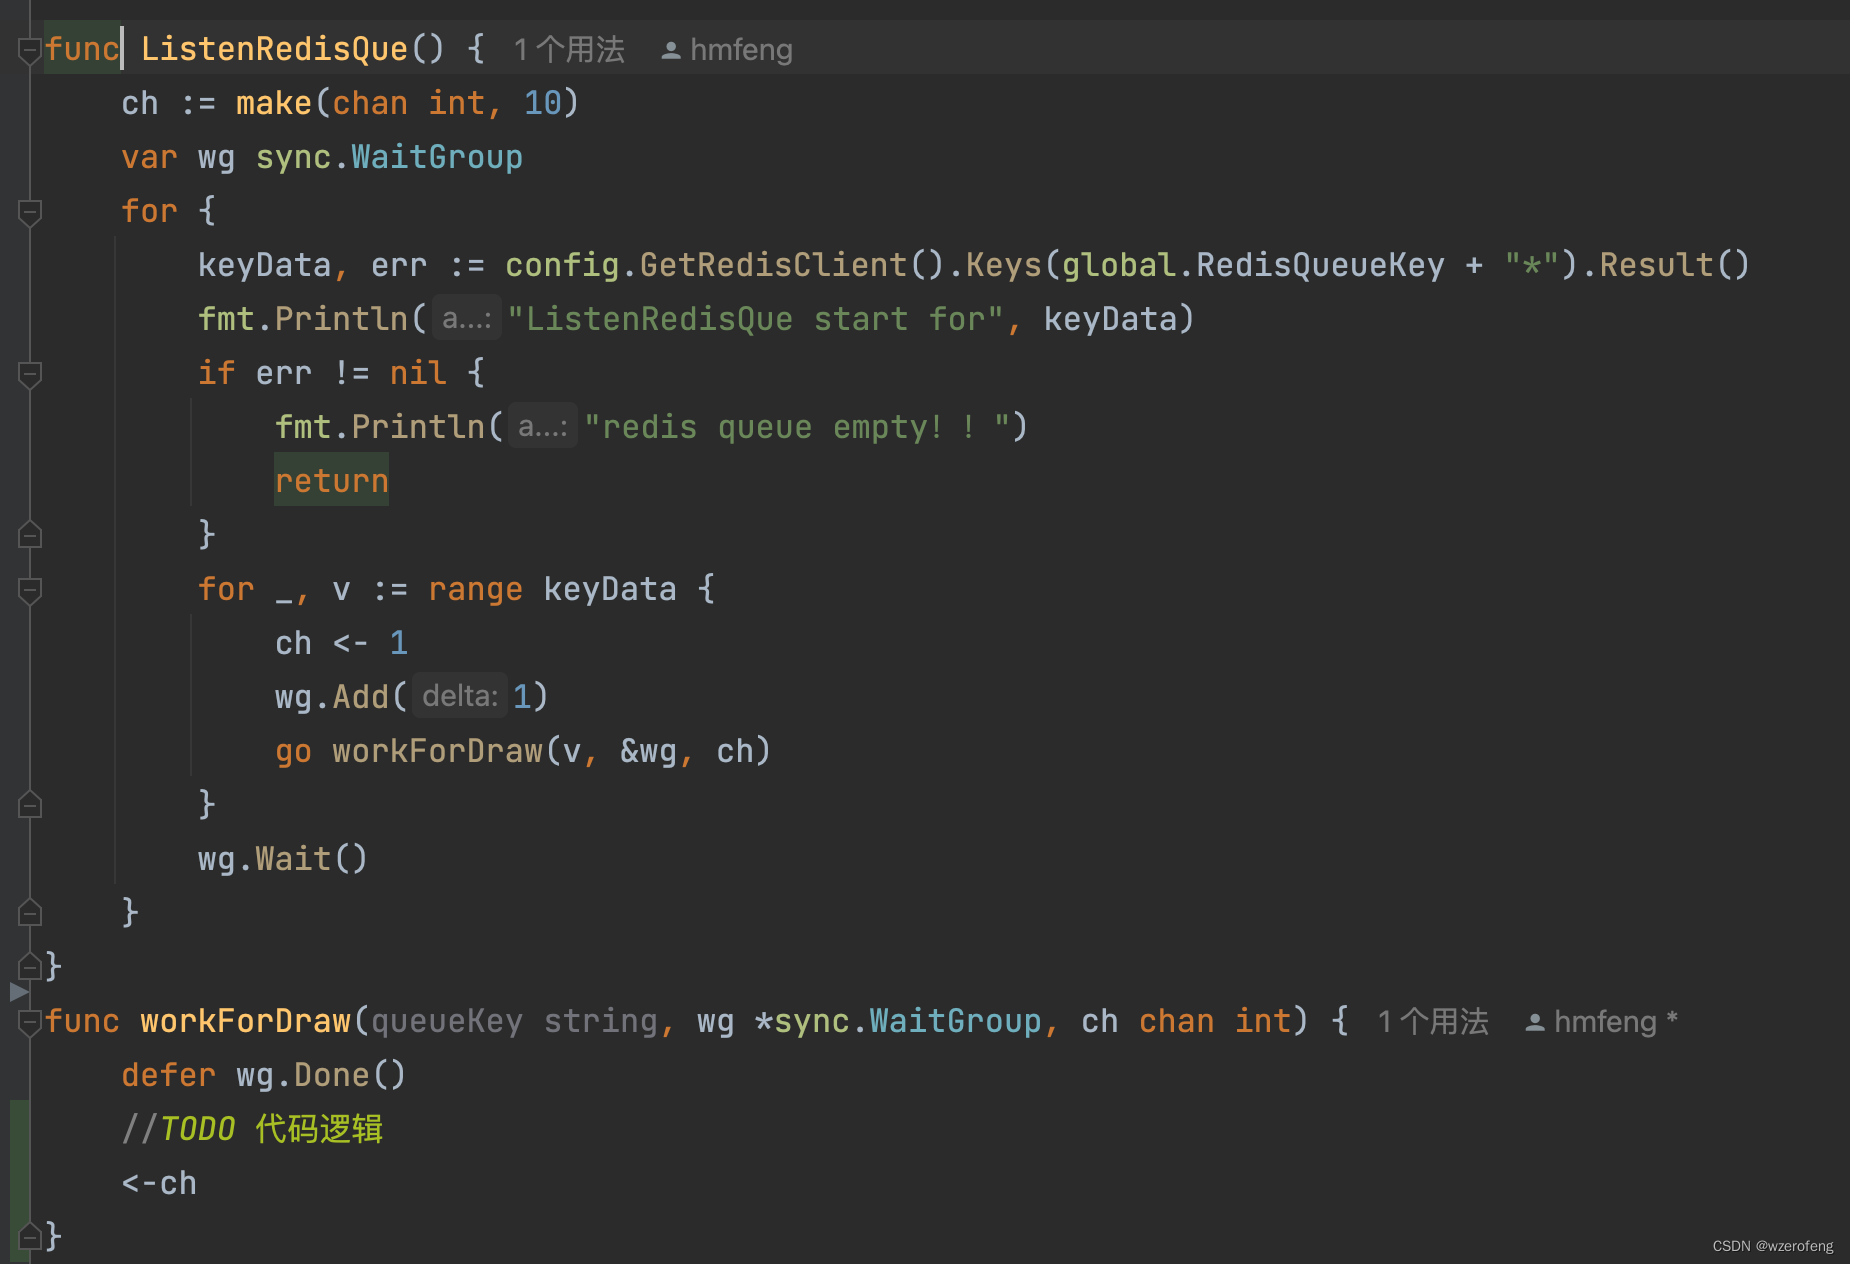
Task: Click 'WaitGroup' in var wg declaration
Action: coord(436,158)
